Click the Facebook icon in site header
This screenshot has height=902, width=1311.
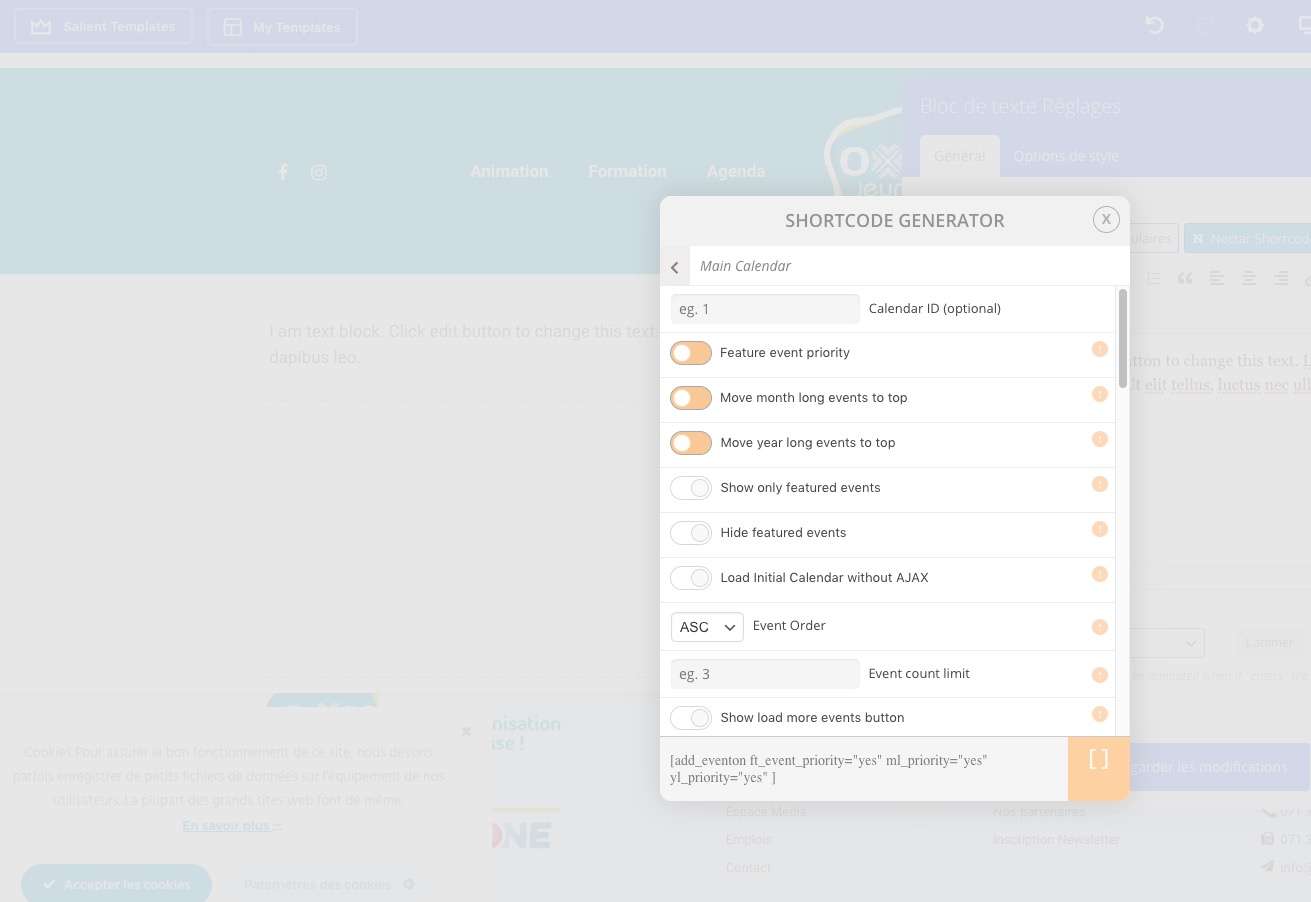point(283,172)
